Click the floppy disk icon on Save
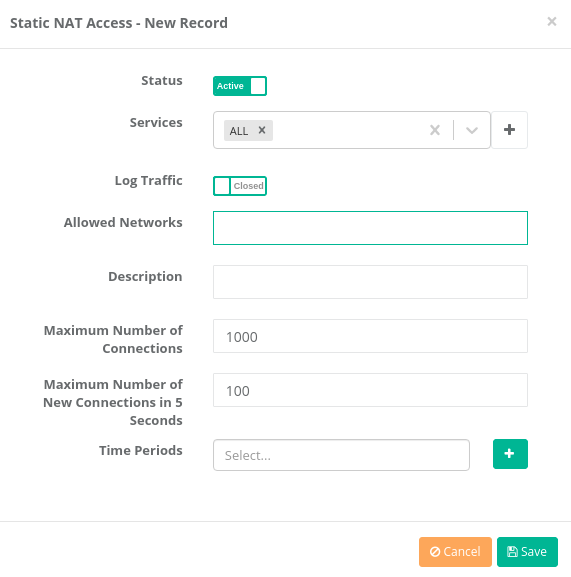The height and width of the screenshot is (577, 571). click(512, 552)
